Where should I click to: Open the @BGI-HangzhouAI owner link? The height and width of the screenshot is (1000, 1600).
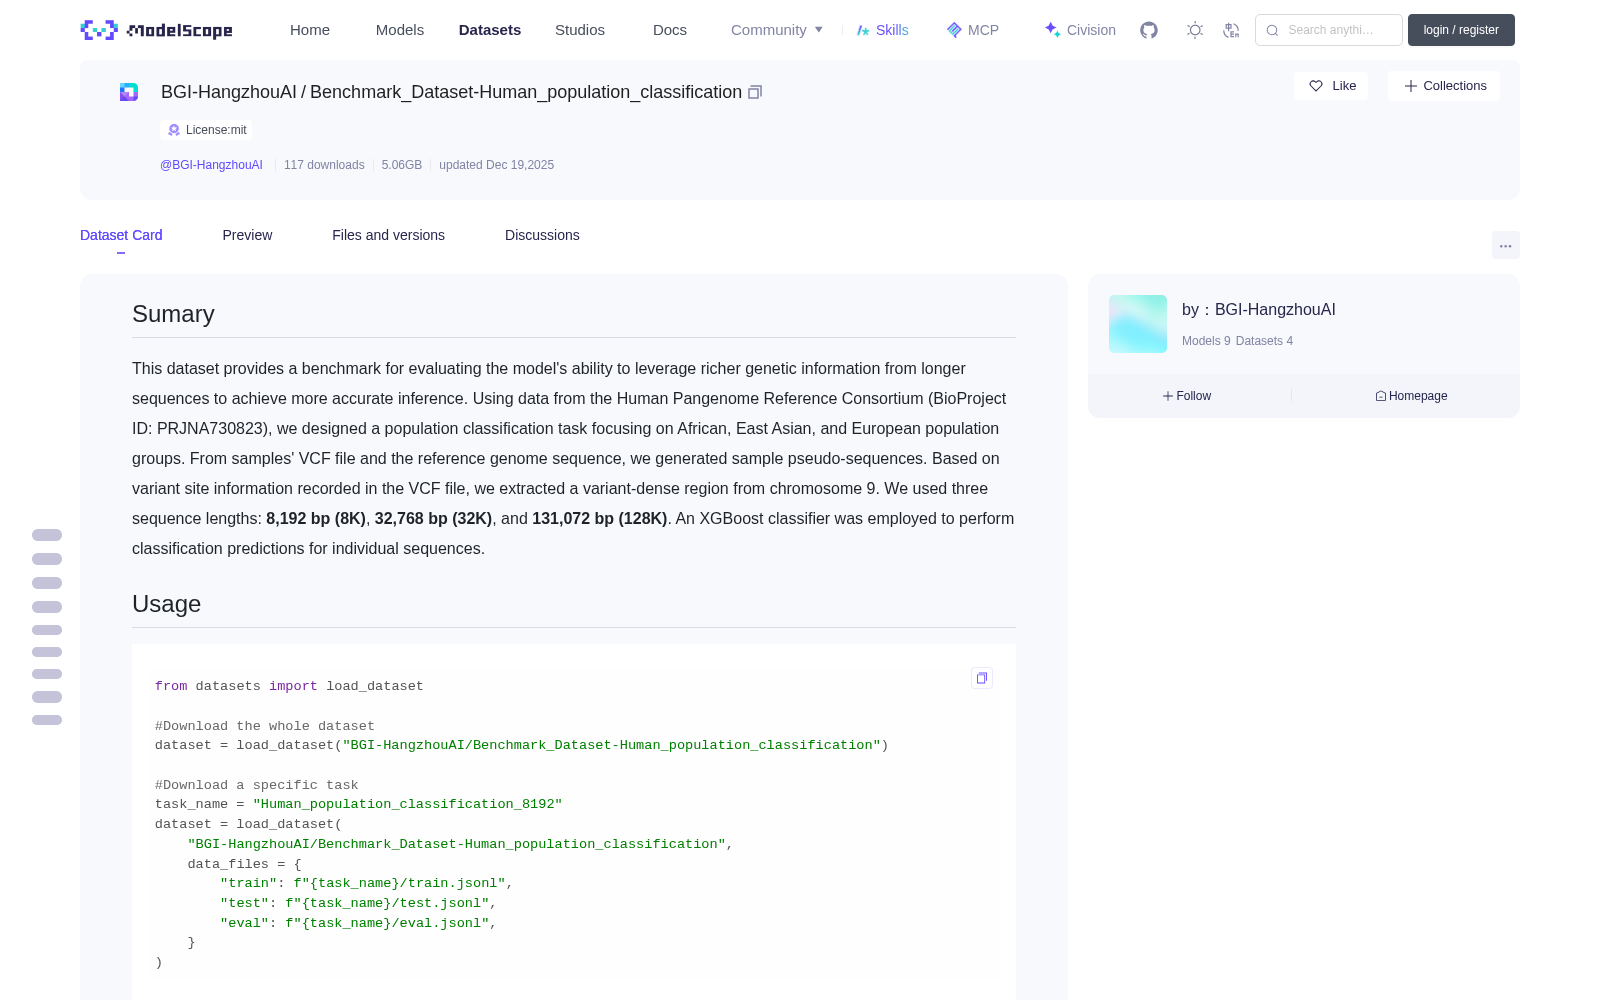(211, 165)
